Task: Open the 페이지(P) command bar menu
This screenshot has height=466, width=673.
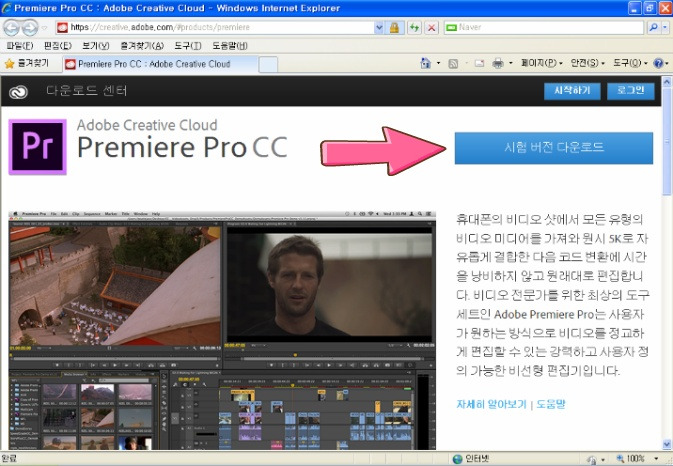Action: pos(541,64)
